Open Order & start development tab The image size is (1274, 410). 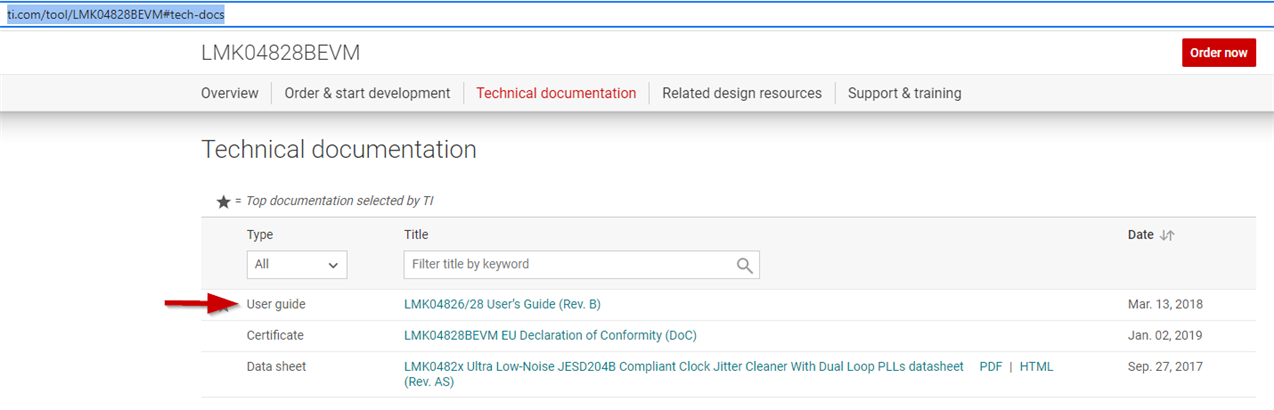click(x=367, y=93)
